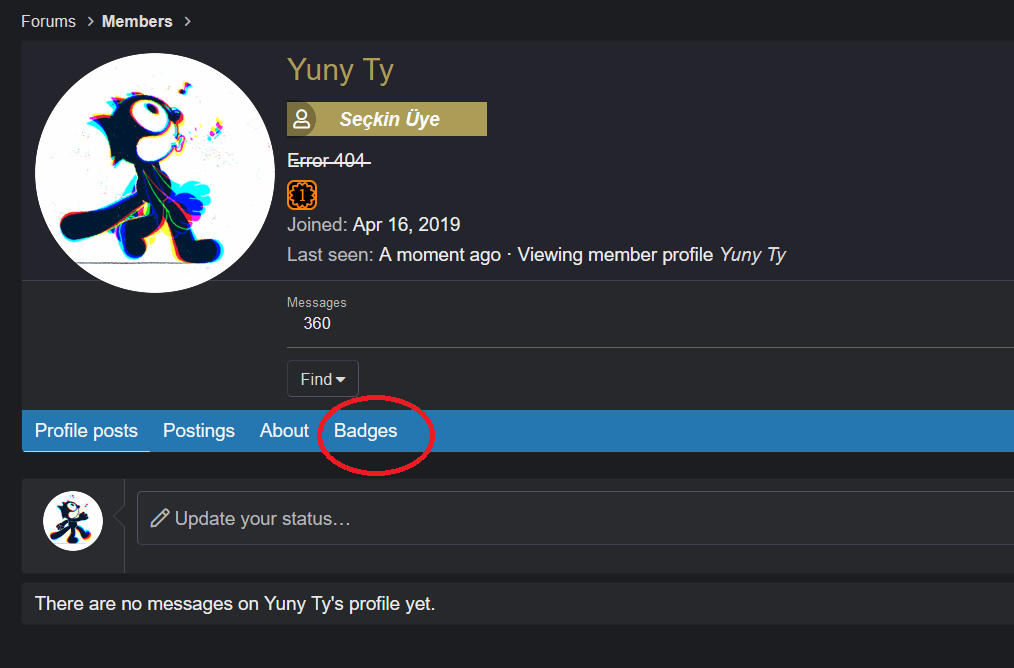Click the Messages label above the count
This screenshot has width=1014, height=668.
click(x=317, y=303)
